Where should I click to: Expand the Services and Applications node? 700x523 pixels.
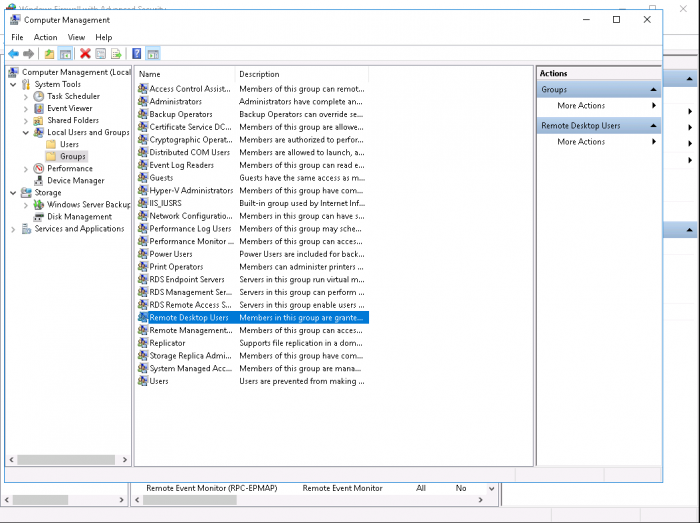(13, 229)
